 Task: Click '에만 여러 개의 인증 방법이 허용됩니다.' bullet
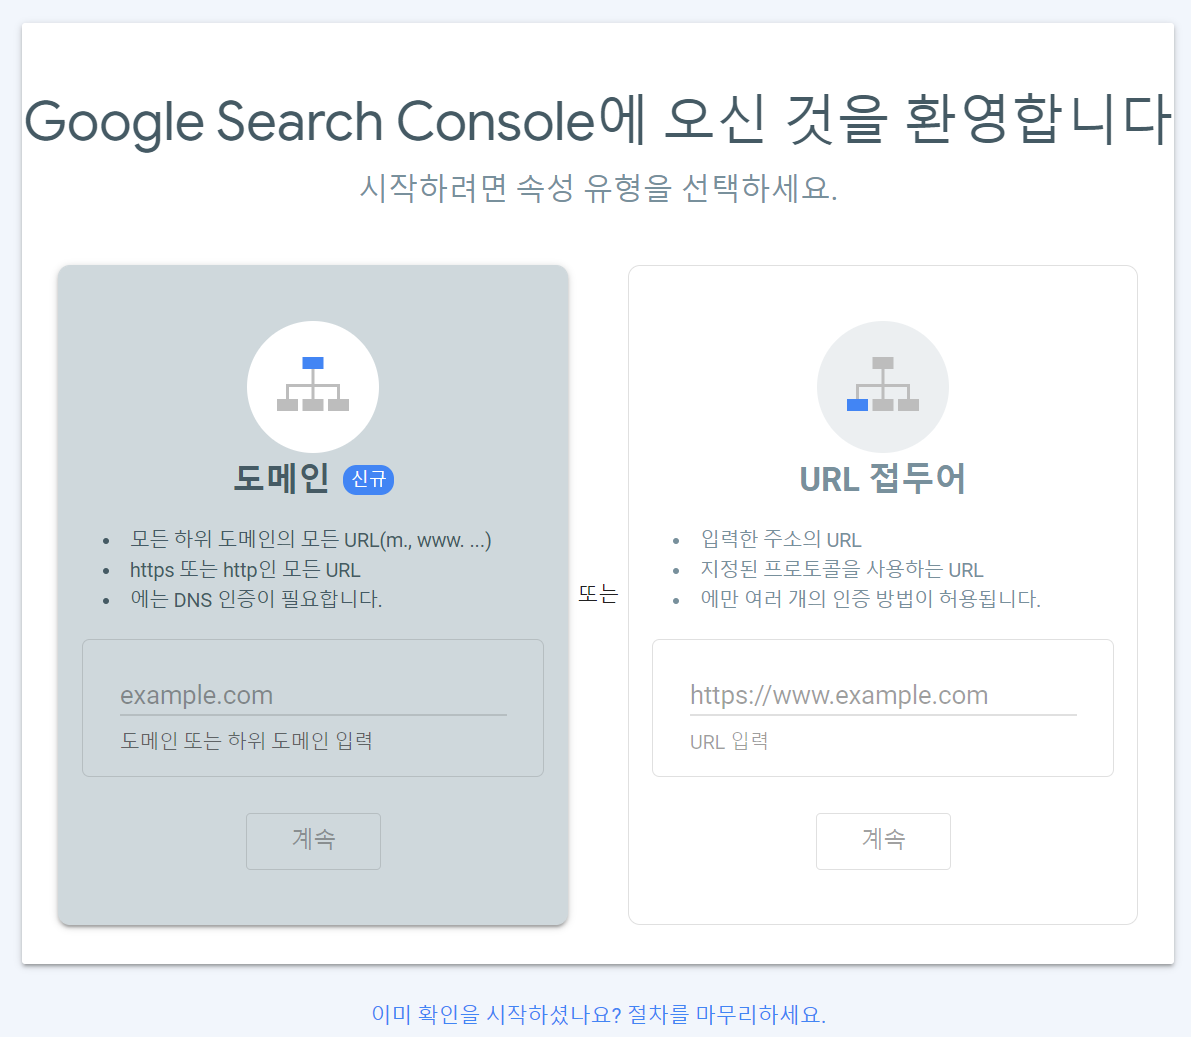(x=870, y=599)
